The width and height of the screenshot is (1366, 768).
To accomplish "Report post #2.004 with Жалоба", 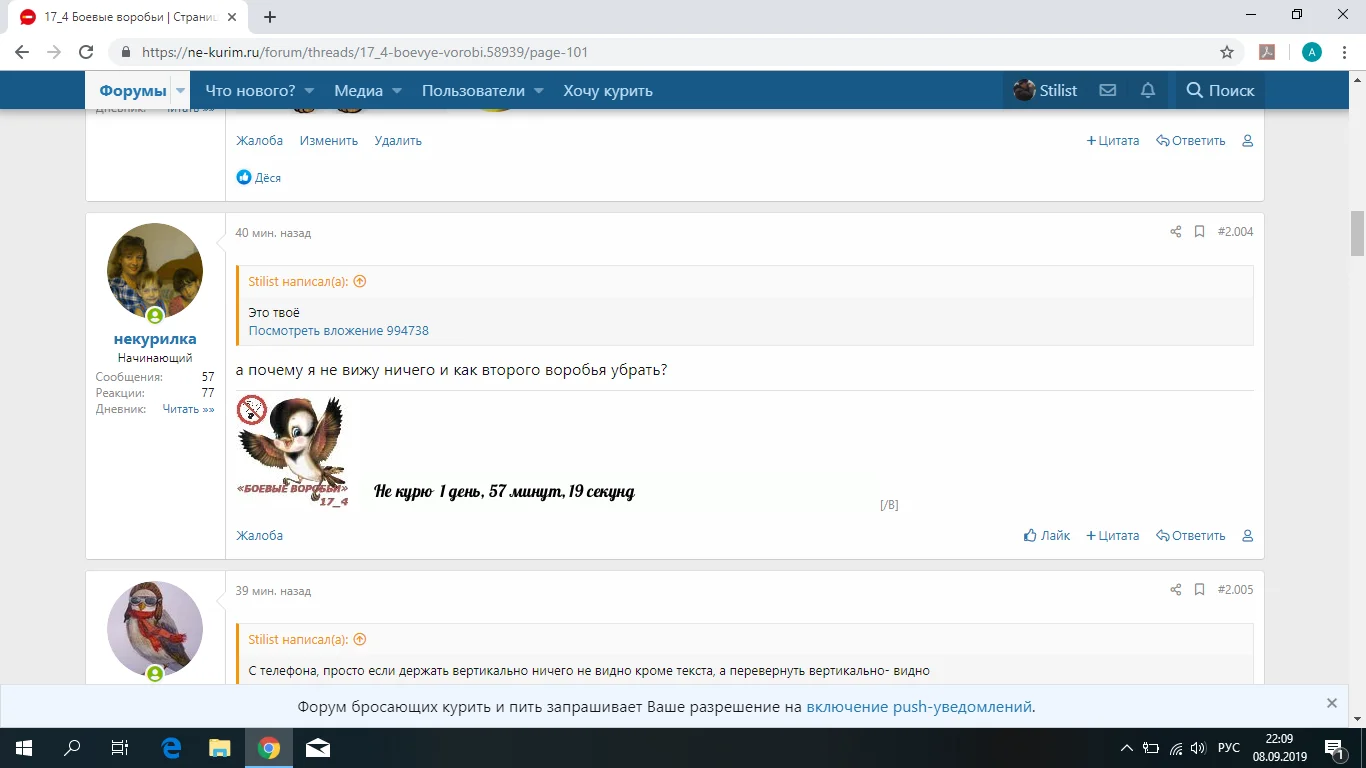I will point(260,536).
